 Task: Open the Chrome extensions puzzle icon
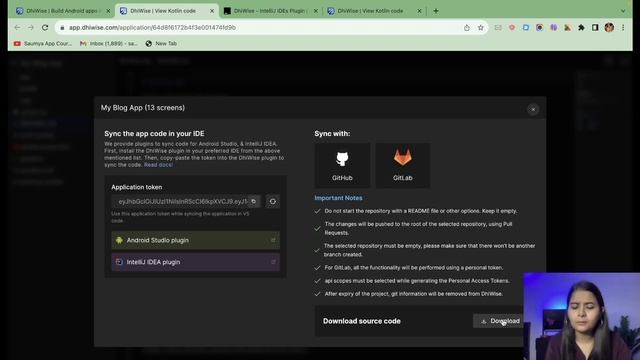[581, 28]
